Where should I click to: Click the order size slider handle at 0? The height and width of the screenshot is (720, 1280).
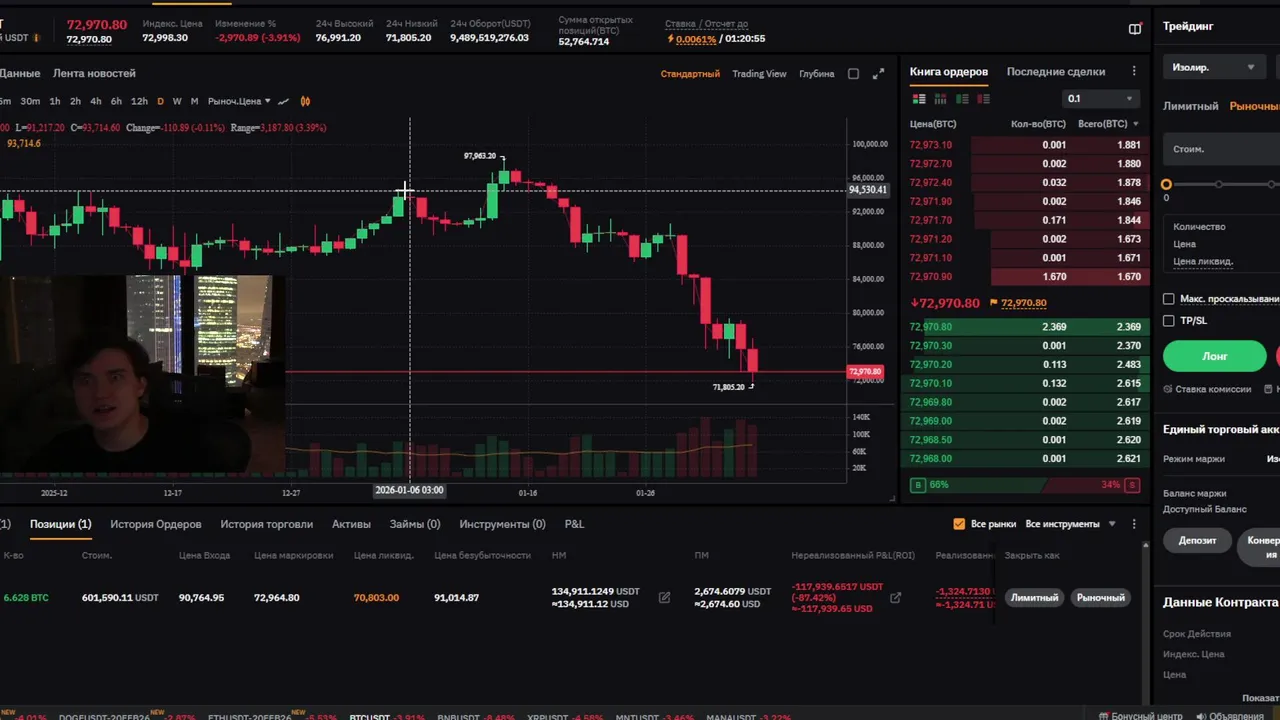[1166, 185]
